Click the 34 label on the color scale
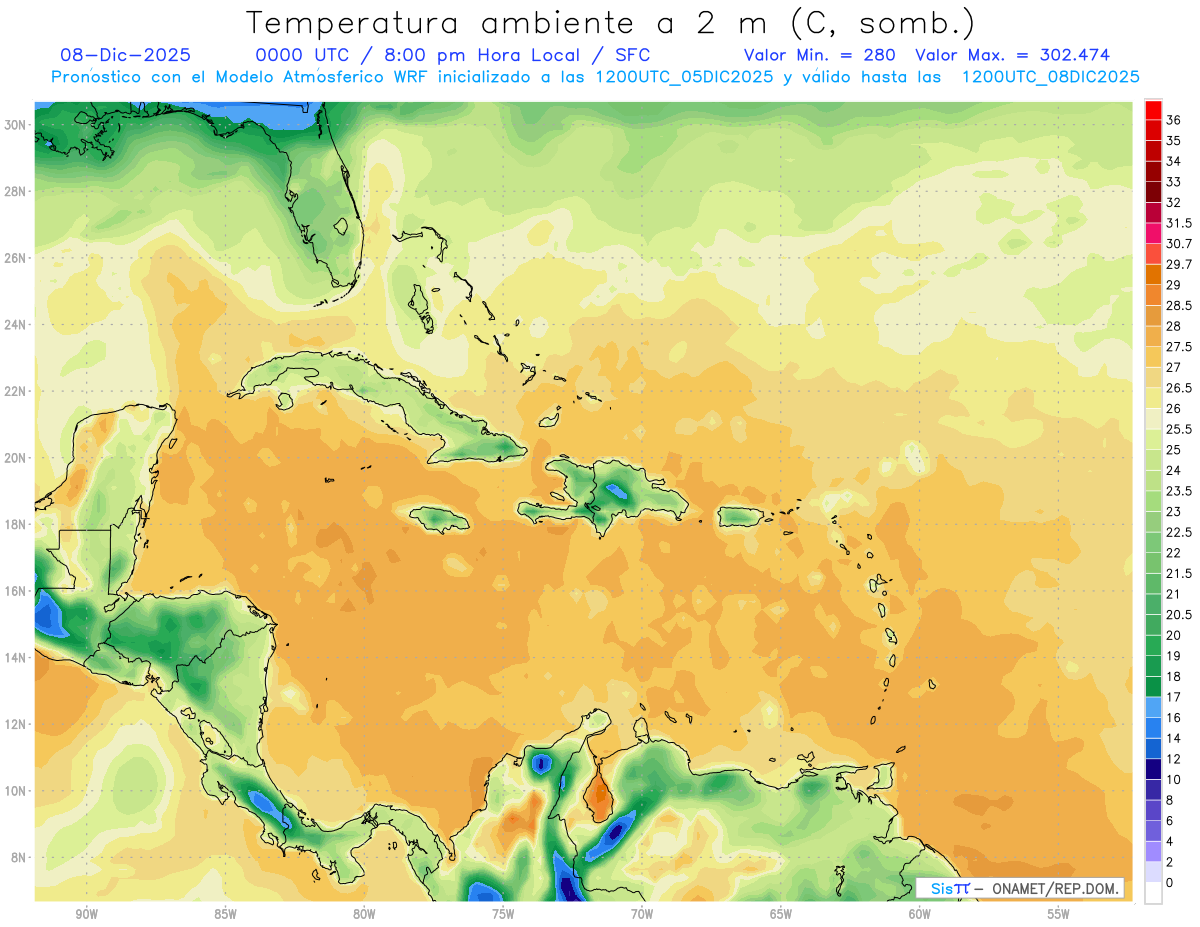 (x=1173, y=161)
